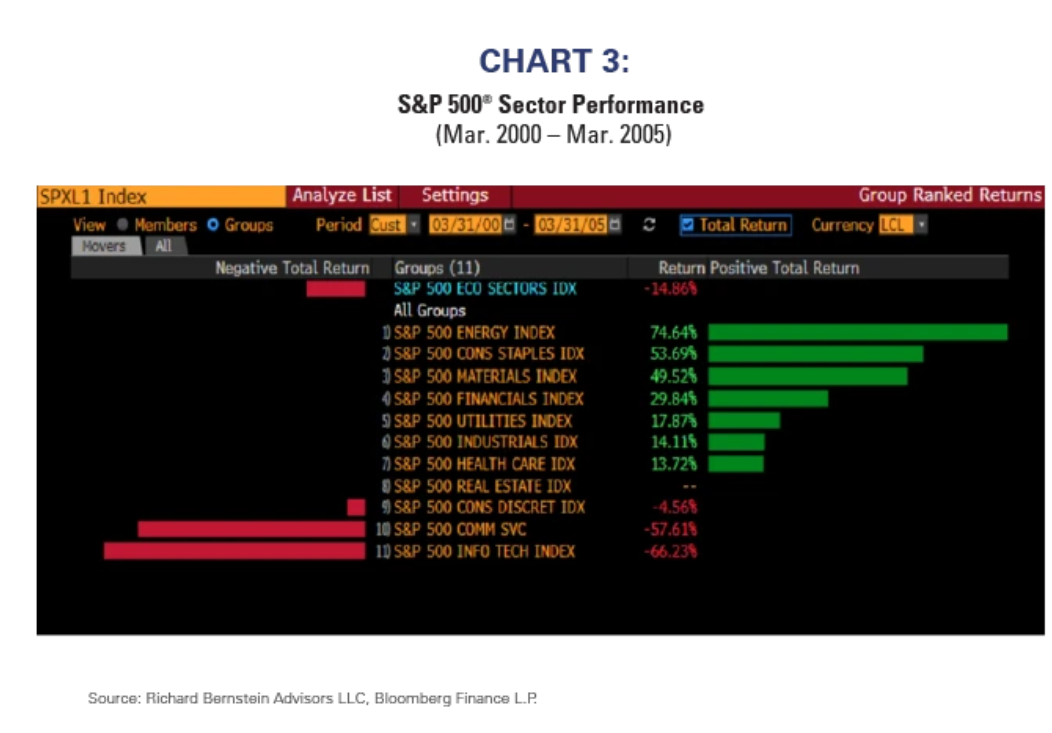Image resolution: width=1052 pixels, height=733 pixels.
Task: Click the green Materials Index return bar
Action: click(x=808, y=376)
